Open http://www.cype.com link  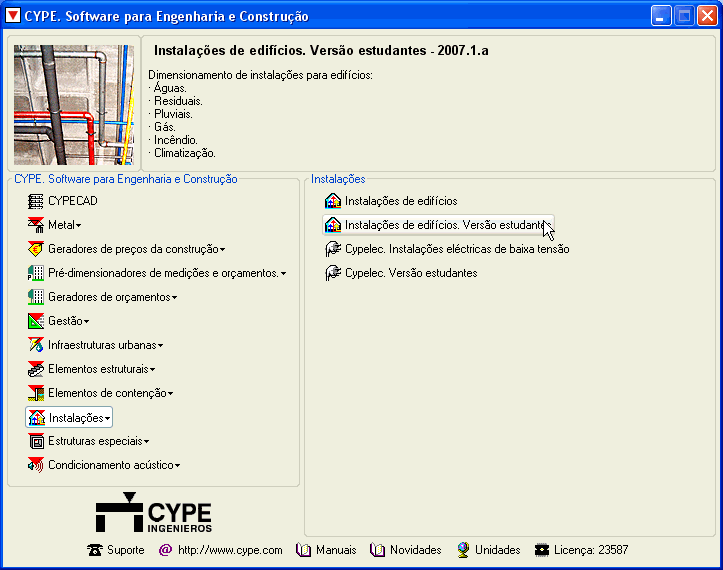point(230,550)
